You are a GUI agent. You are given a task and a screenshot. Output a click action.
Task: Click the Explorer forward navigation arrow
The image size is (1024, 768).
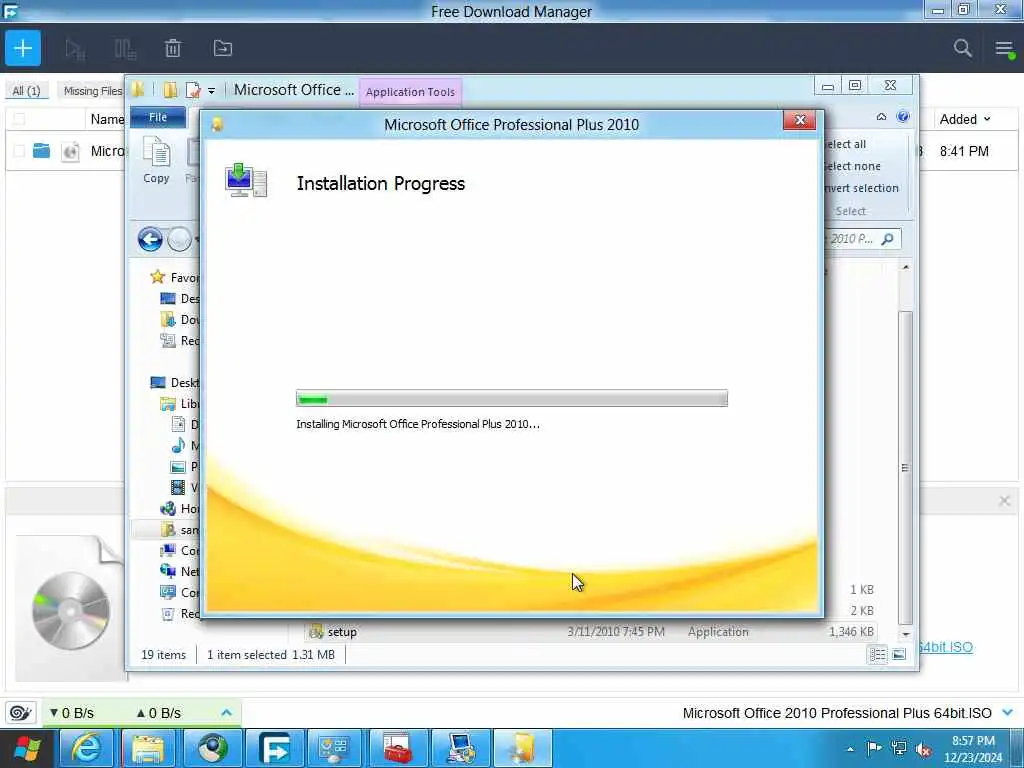(180, 240)
